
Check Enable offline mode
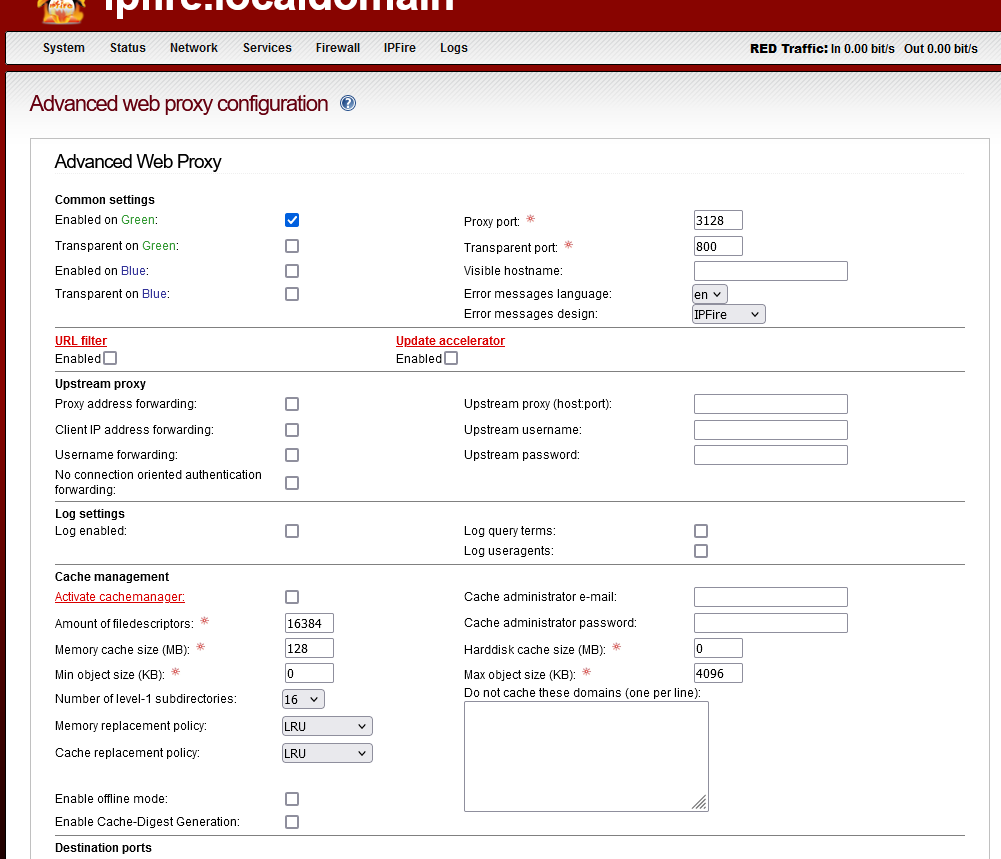tap(292, 799)
